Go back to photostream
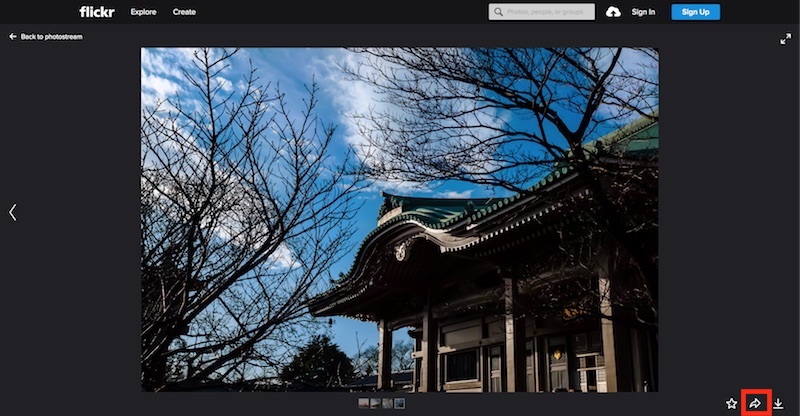The height and width of the screenshot is (416, 800). (51, 37)
